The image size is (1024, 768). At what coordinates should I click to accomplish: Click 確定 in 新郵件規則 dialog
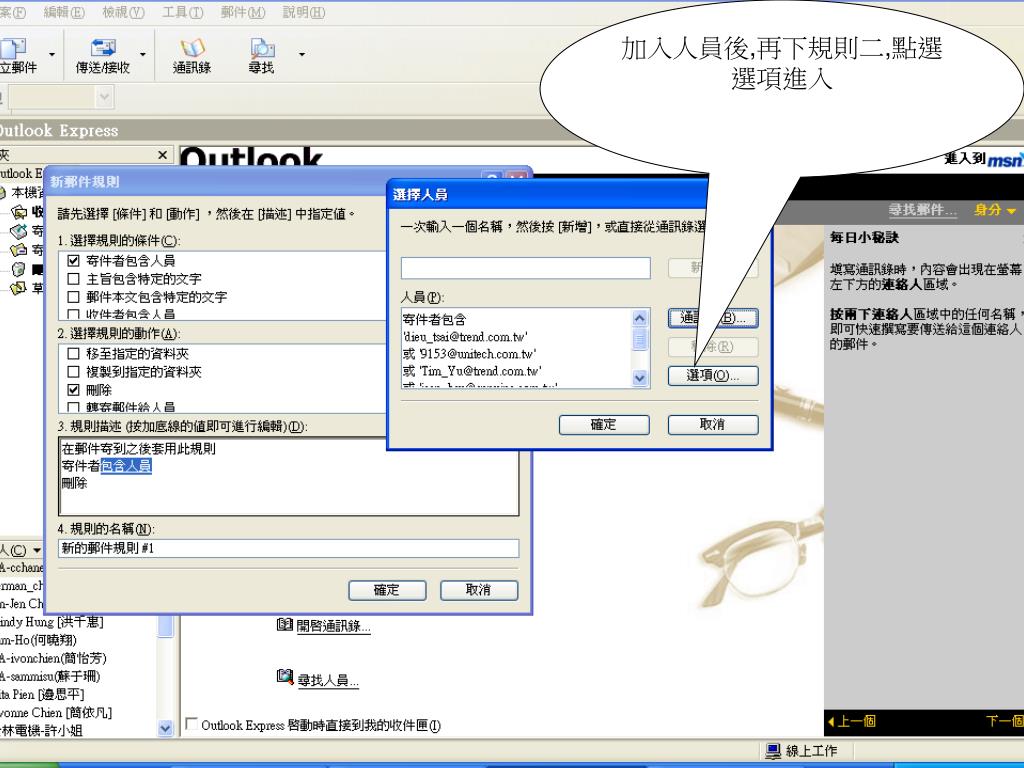tap(387, 590)
